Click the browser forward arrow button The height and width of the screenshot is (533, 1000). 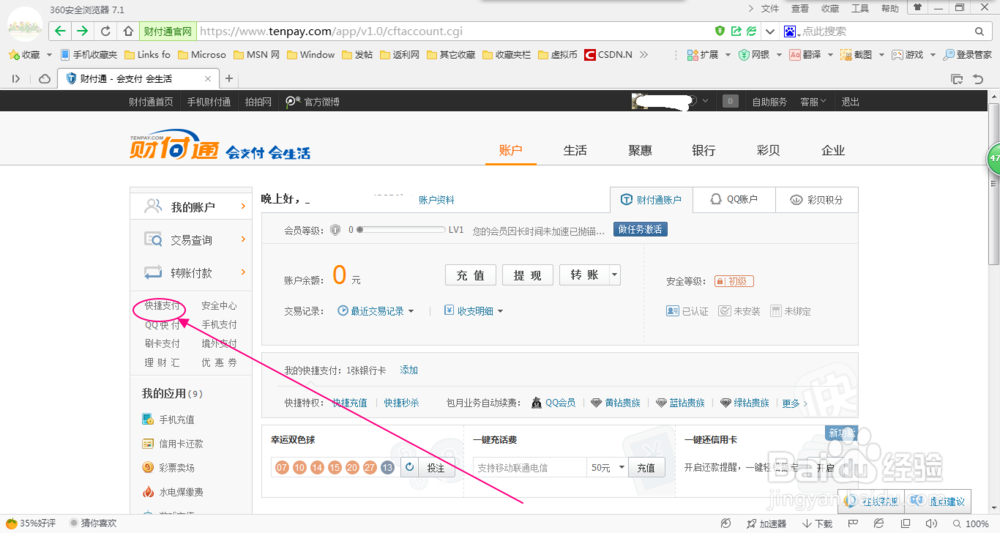click(x=82, y=31)
